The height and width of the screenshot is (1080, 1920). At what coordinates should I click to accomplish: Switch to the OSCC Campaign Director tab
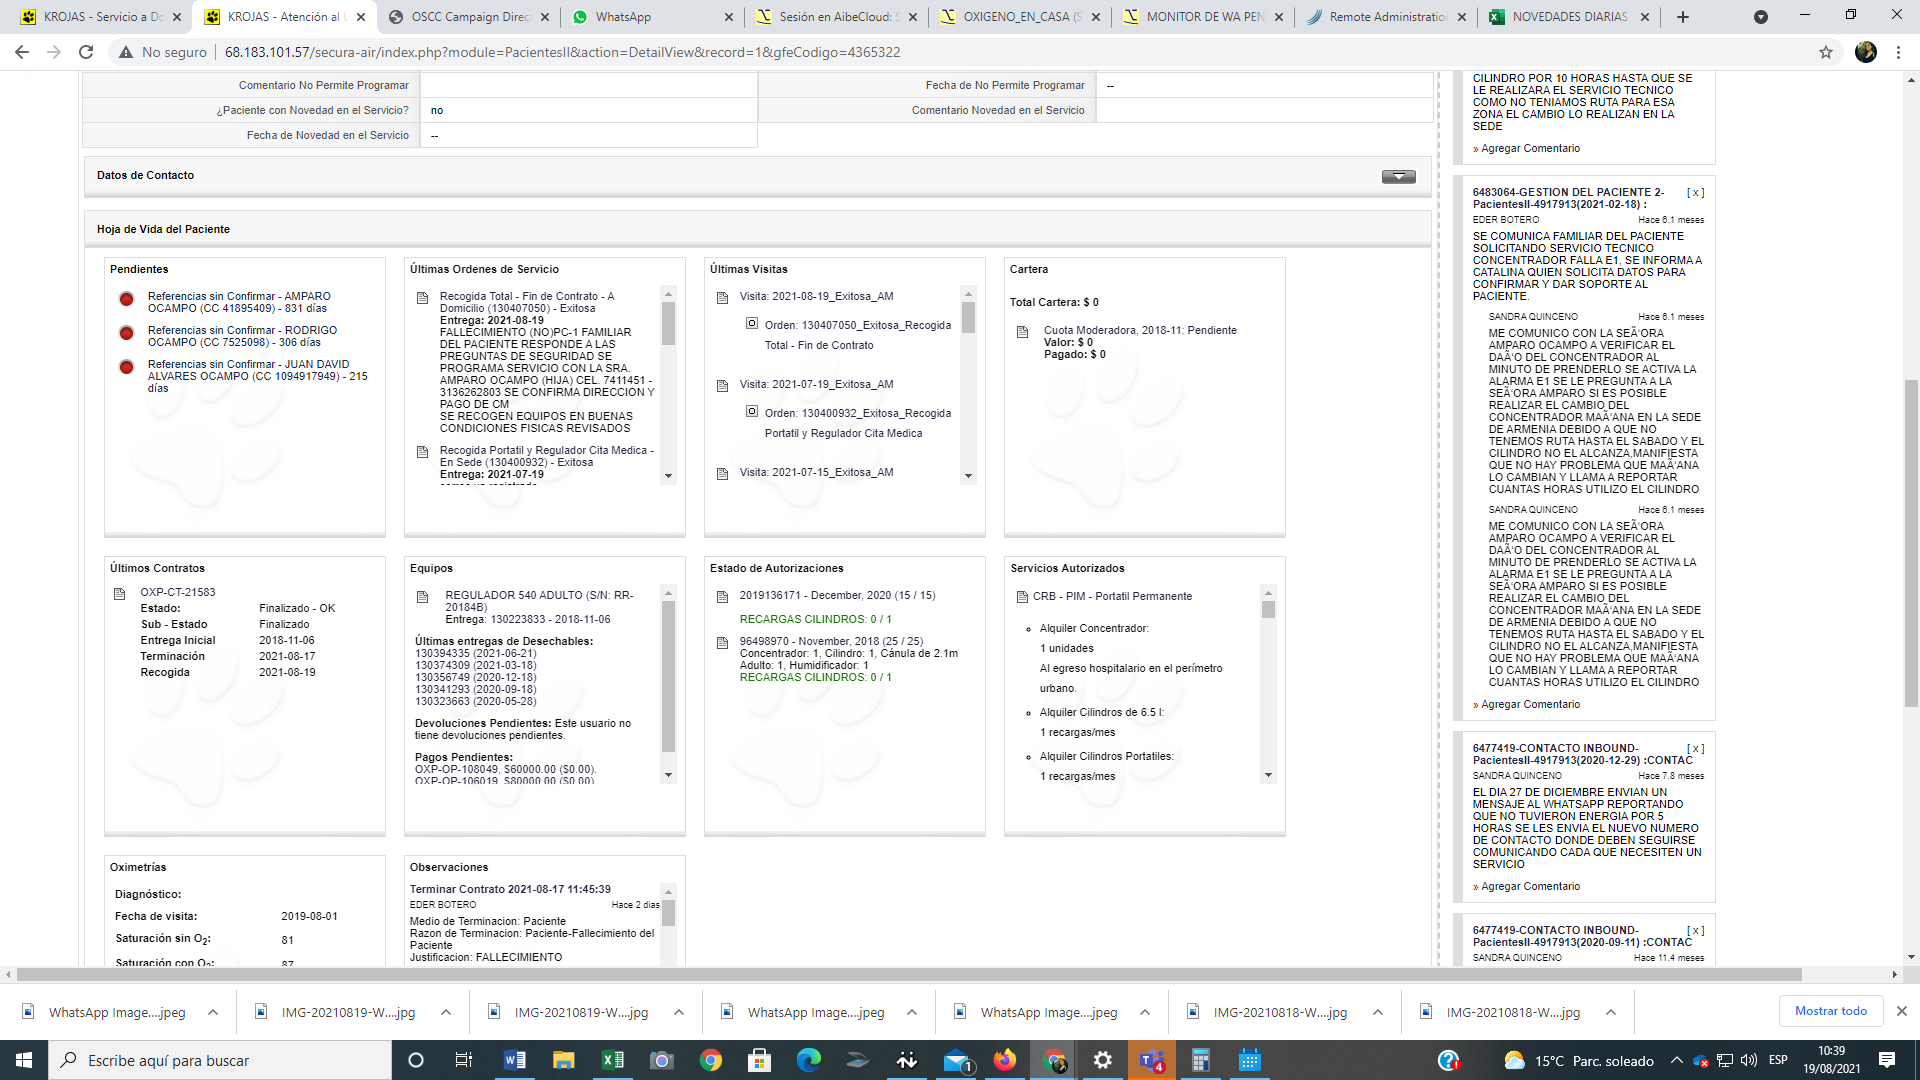coord(468,17)
